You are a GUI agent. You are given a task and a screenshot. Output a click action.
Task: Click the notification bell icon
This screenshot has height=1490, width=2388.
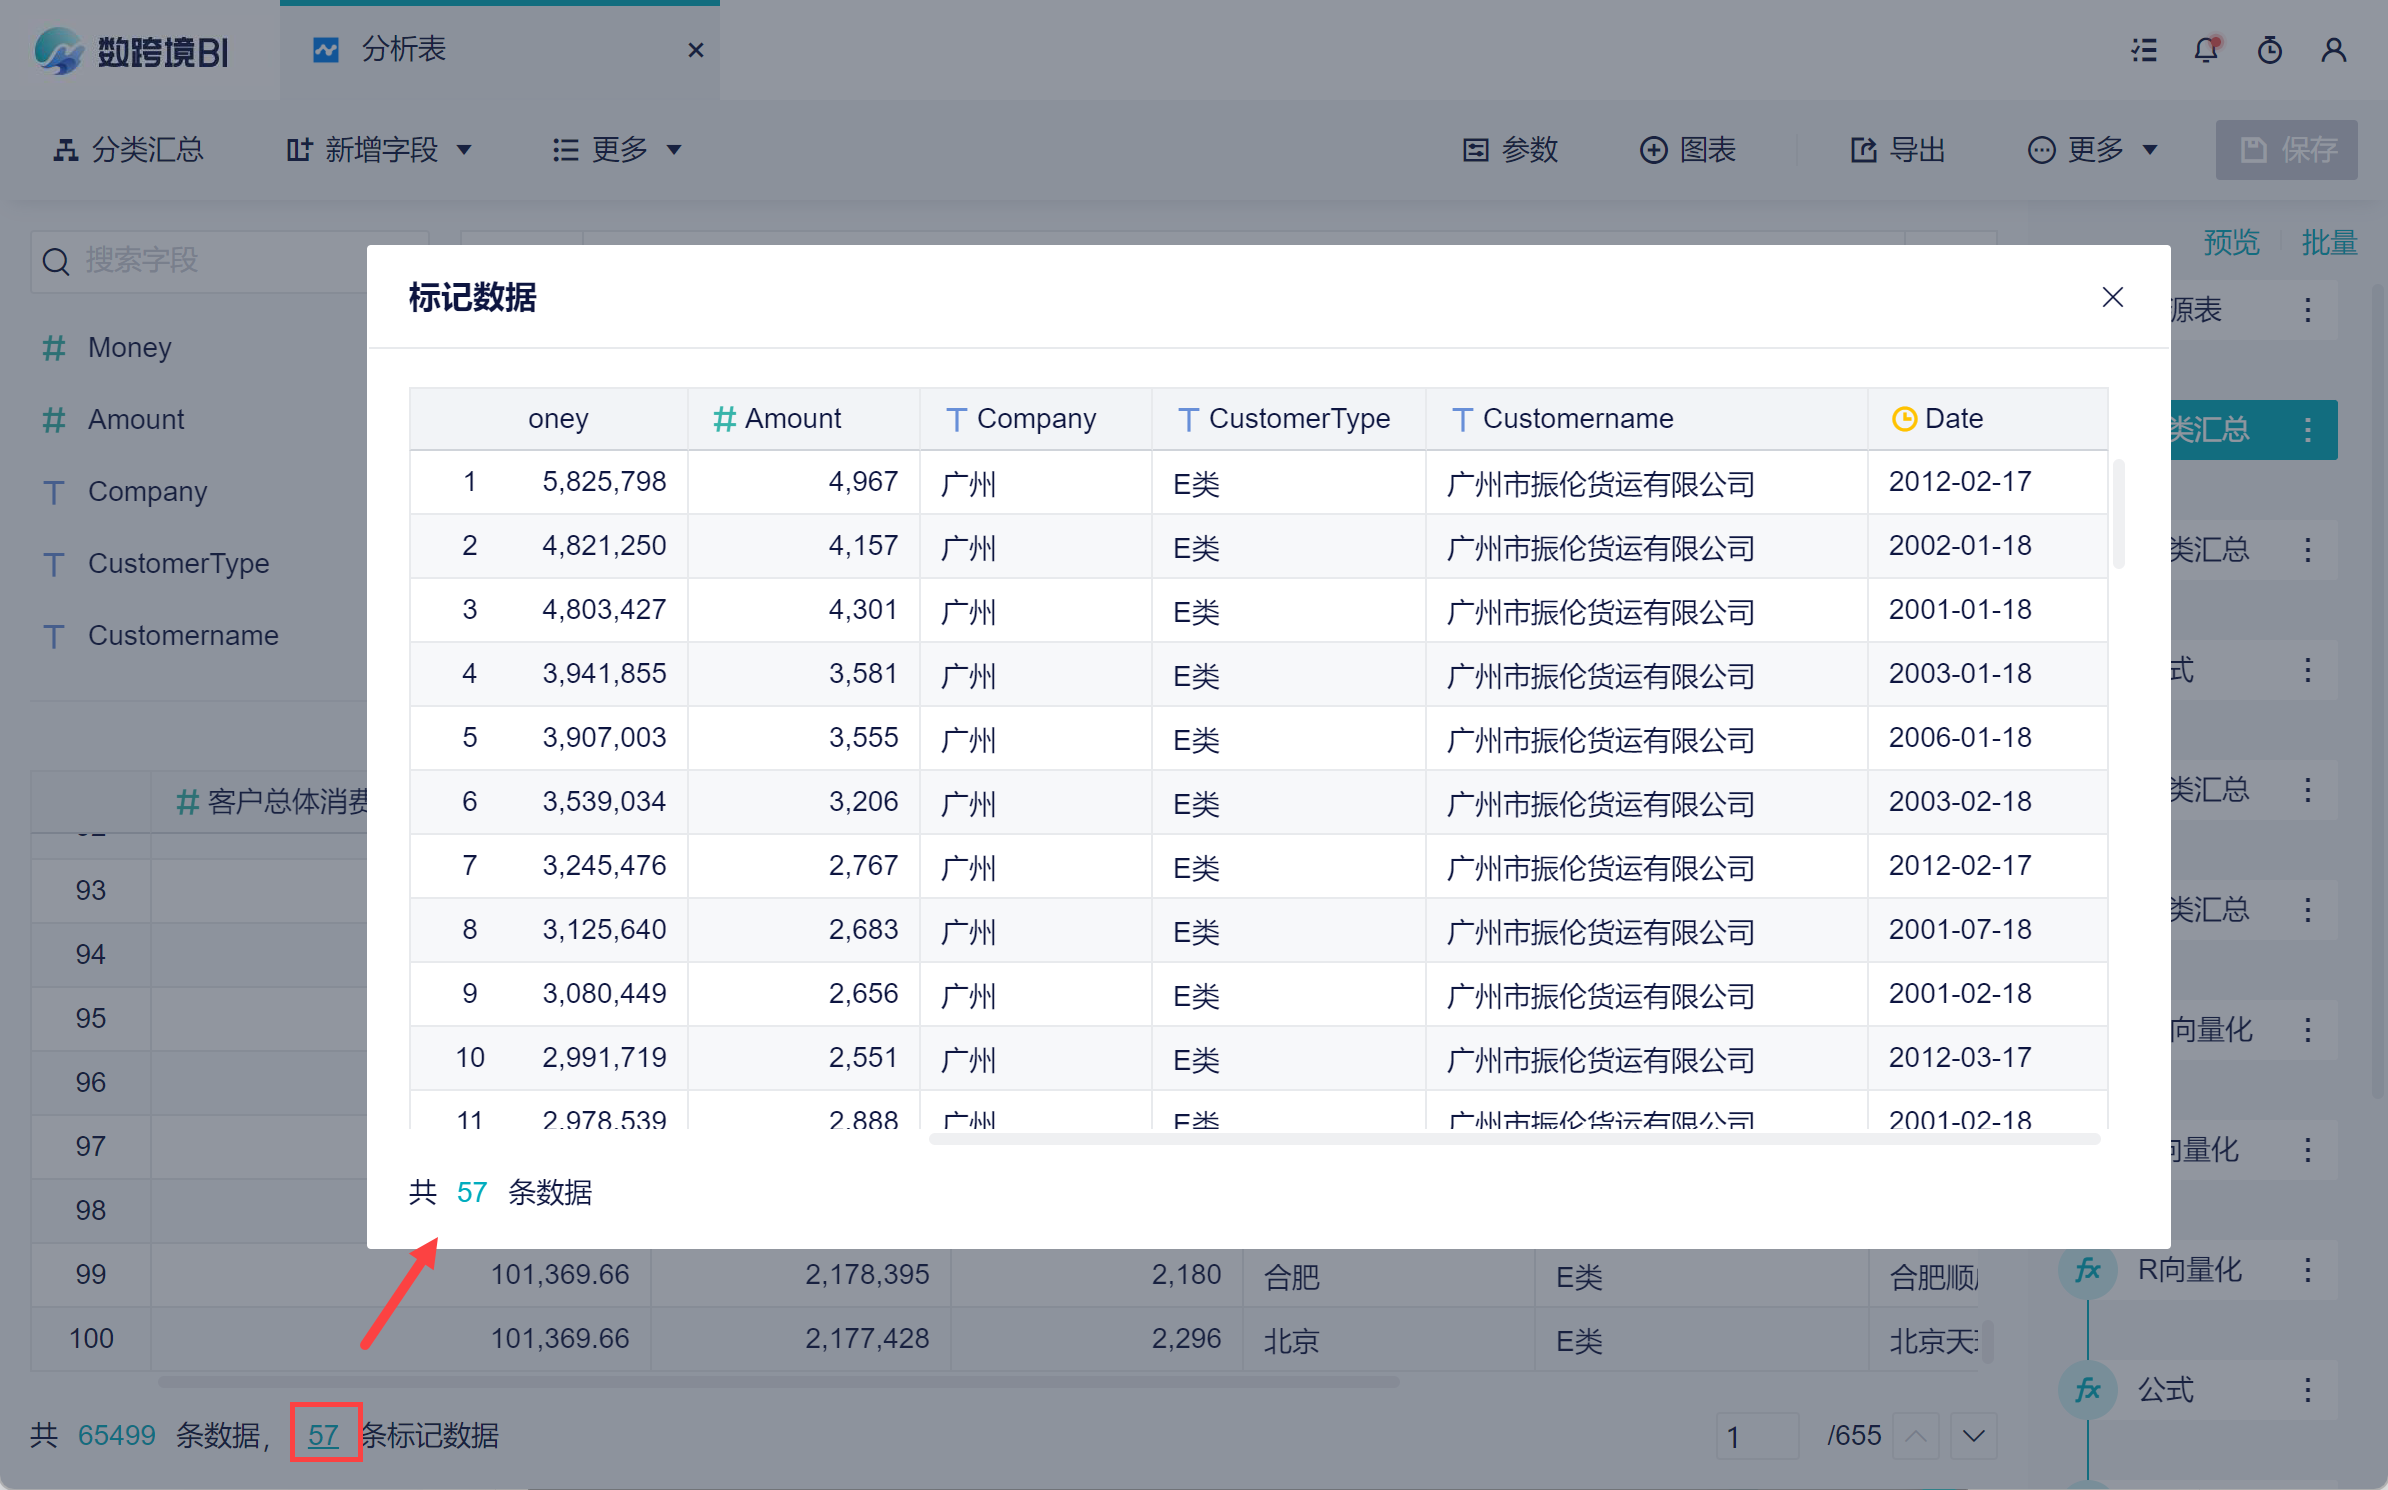pyautogui.click(x=2206, y=50)
